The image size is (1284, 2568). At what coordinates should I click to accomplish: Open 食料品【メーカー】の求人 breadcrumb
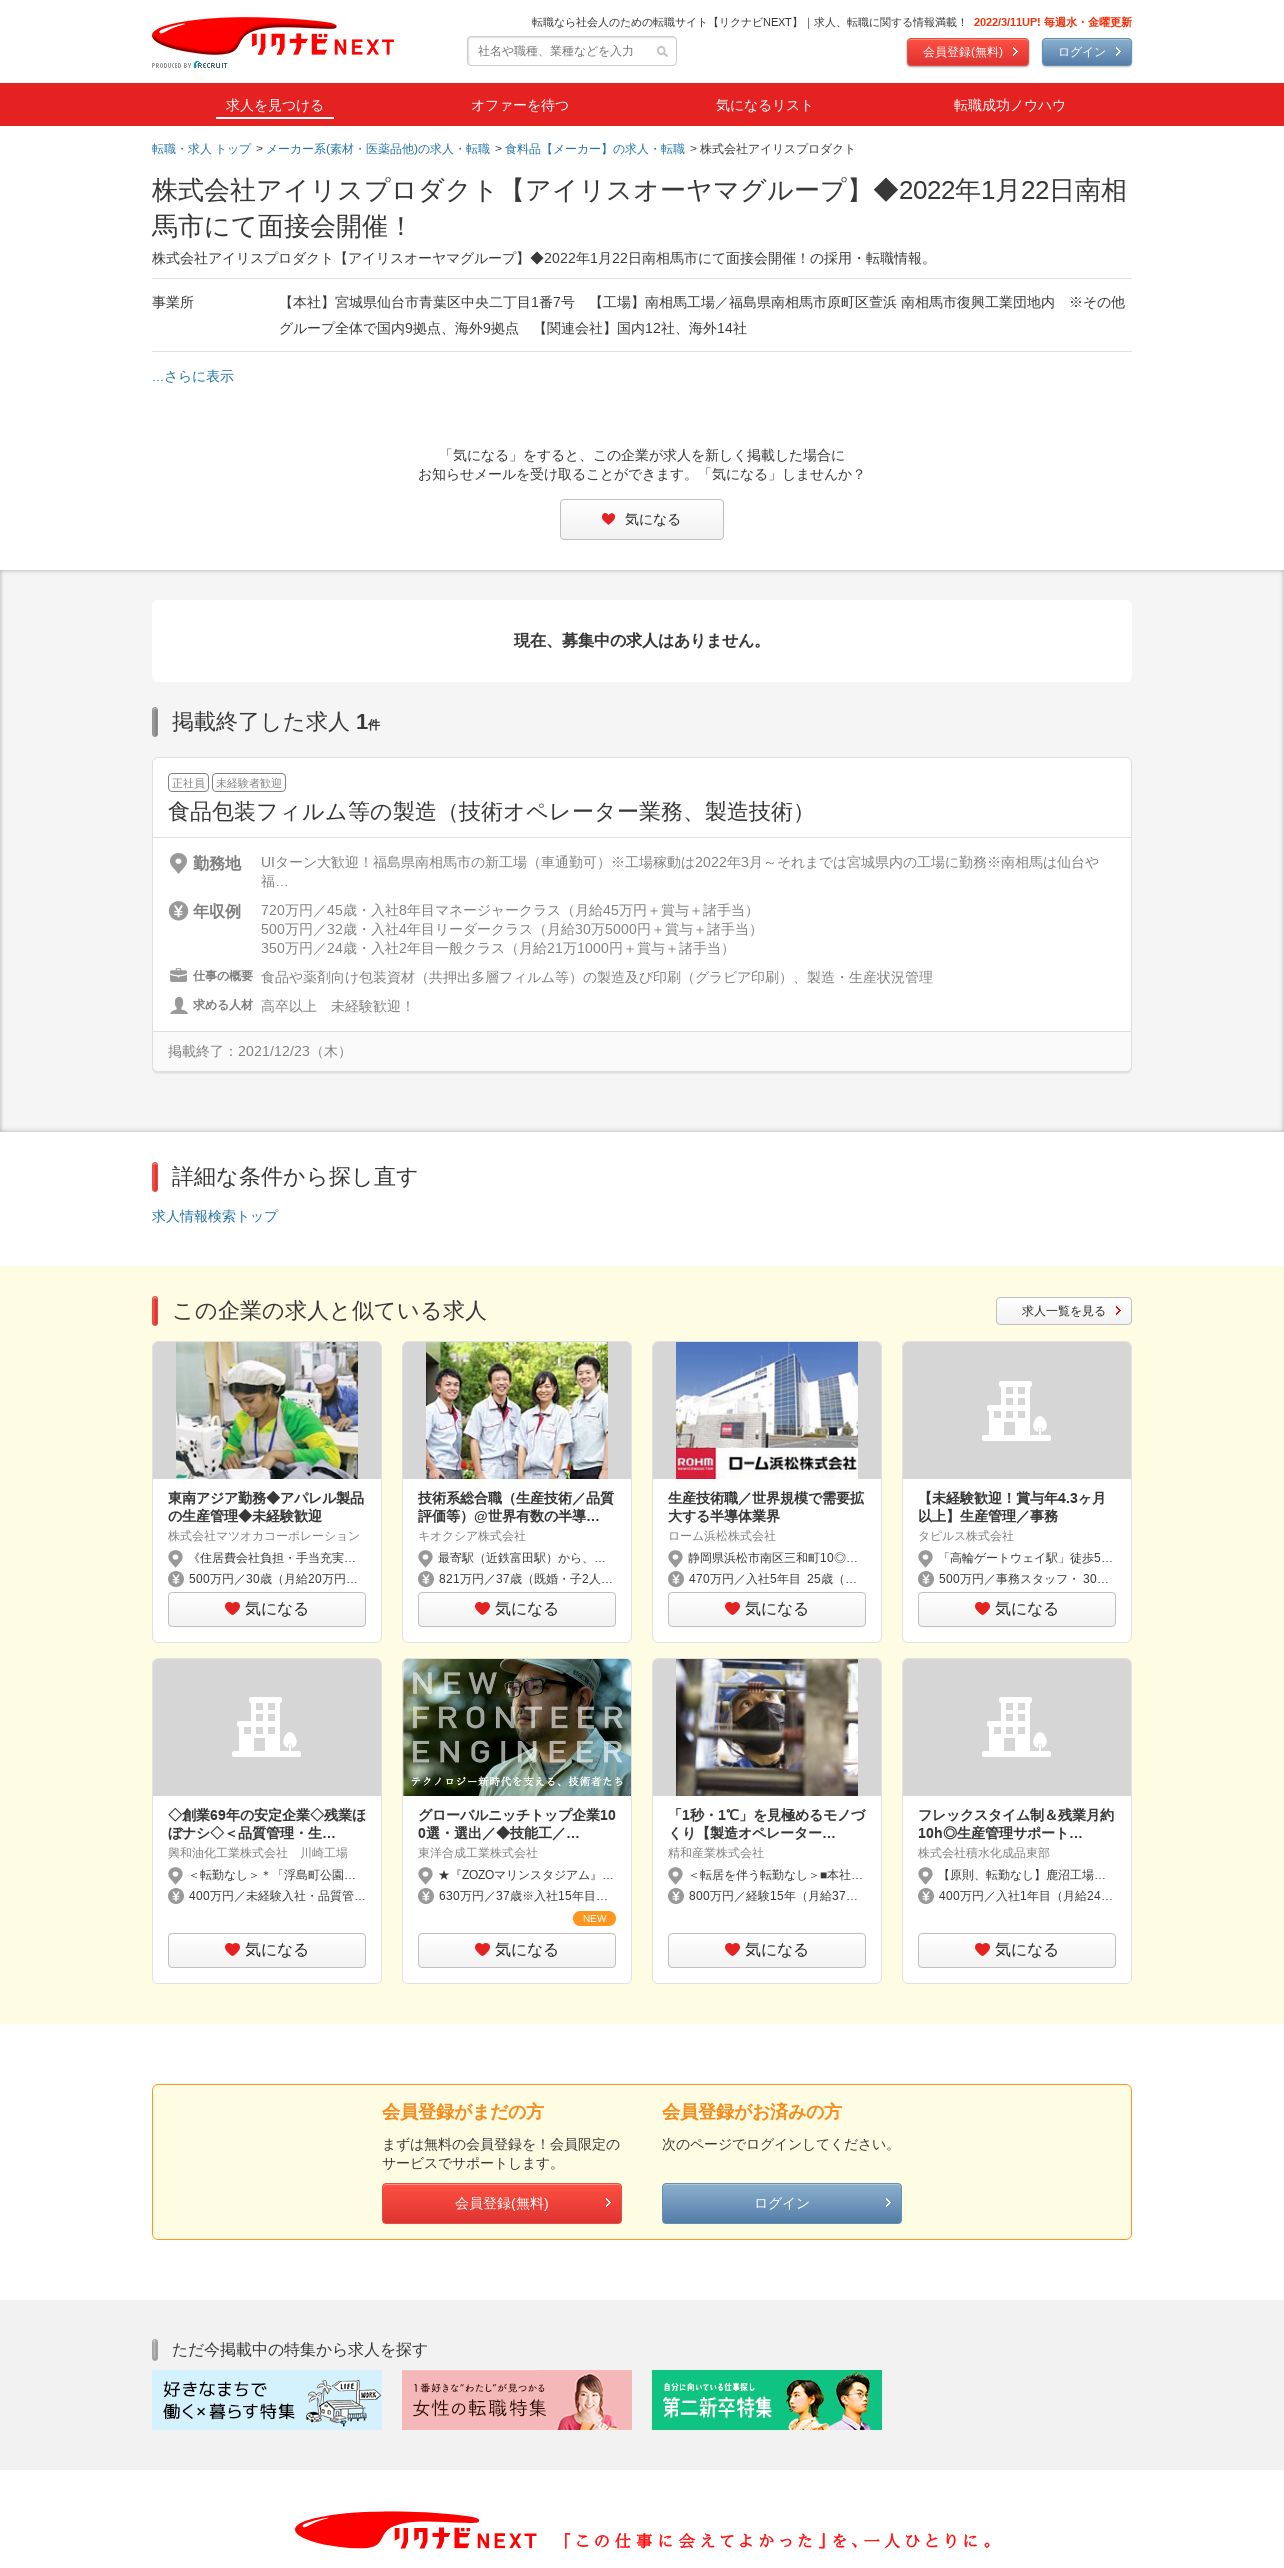(595, 149)
